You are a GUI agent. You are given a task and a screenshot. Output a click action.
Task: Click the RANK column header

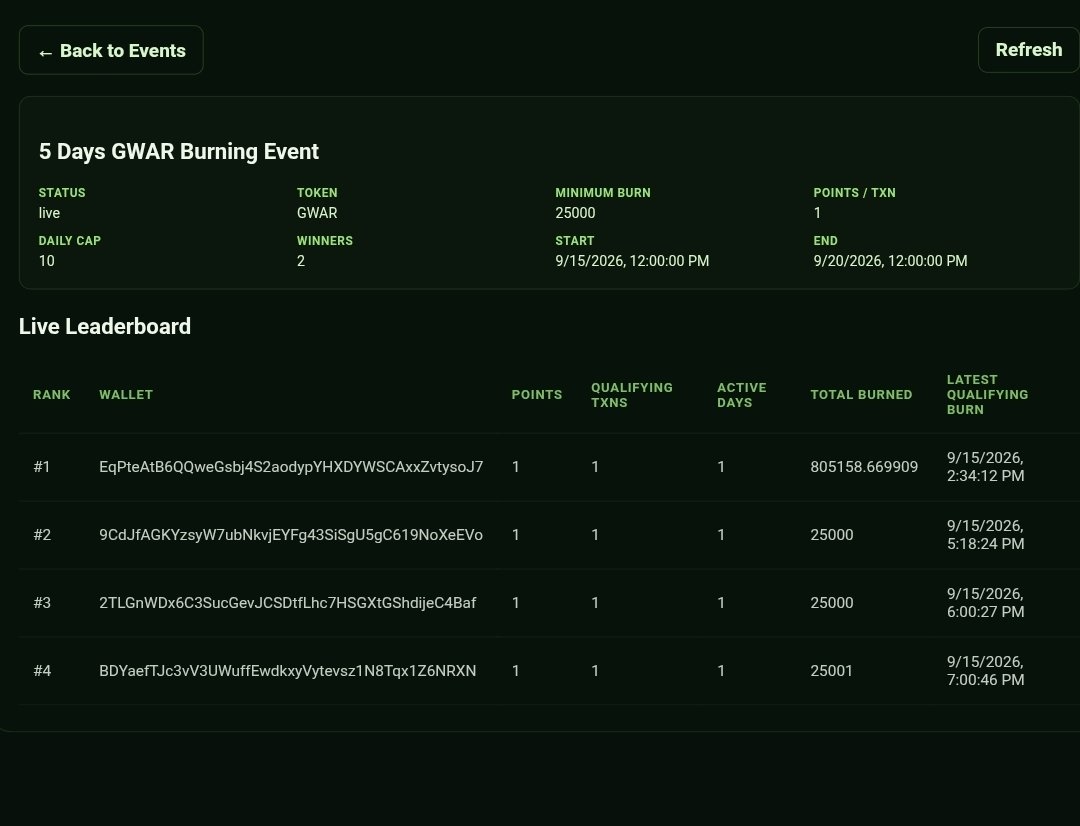coord(52,395)
